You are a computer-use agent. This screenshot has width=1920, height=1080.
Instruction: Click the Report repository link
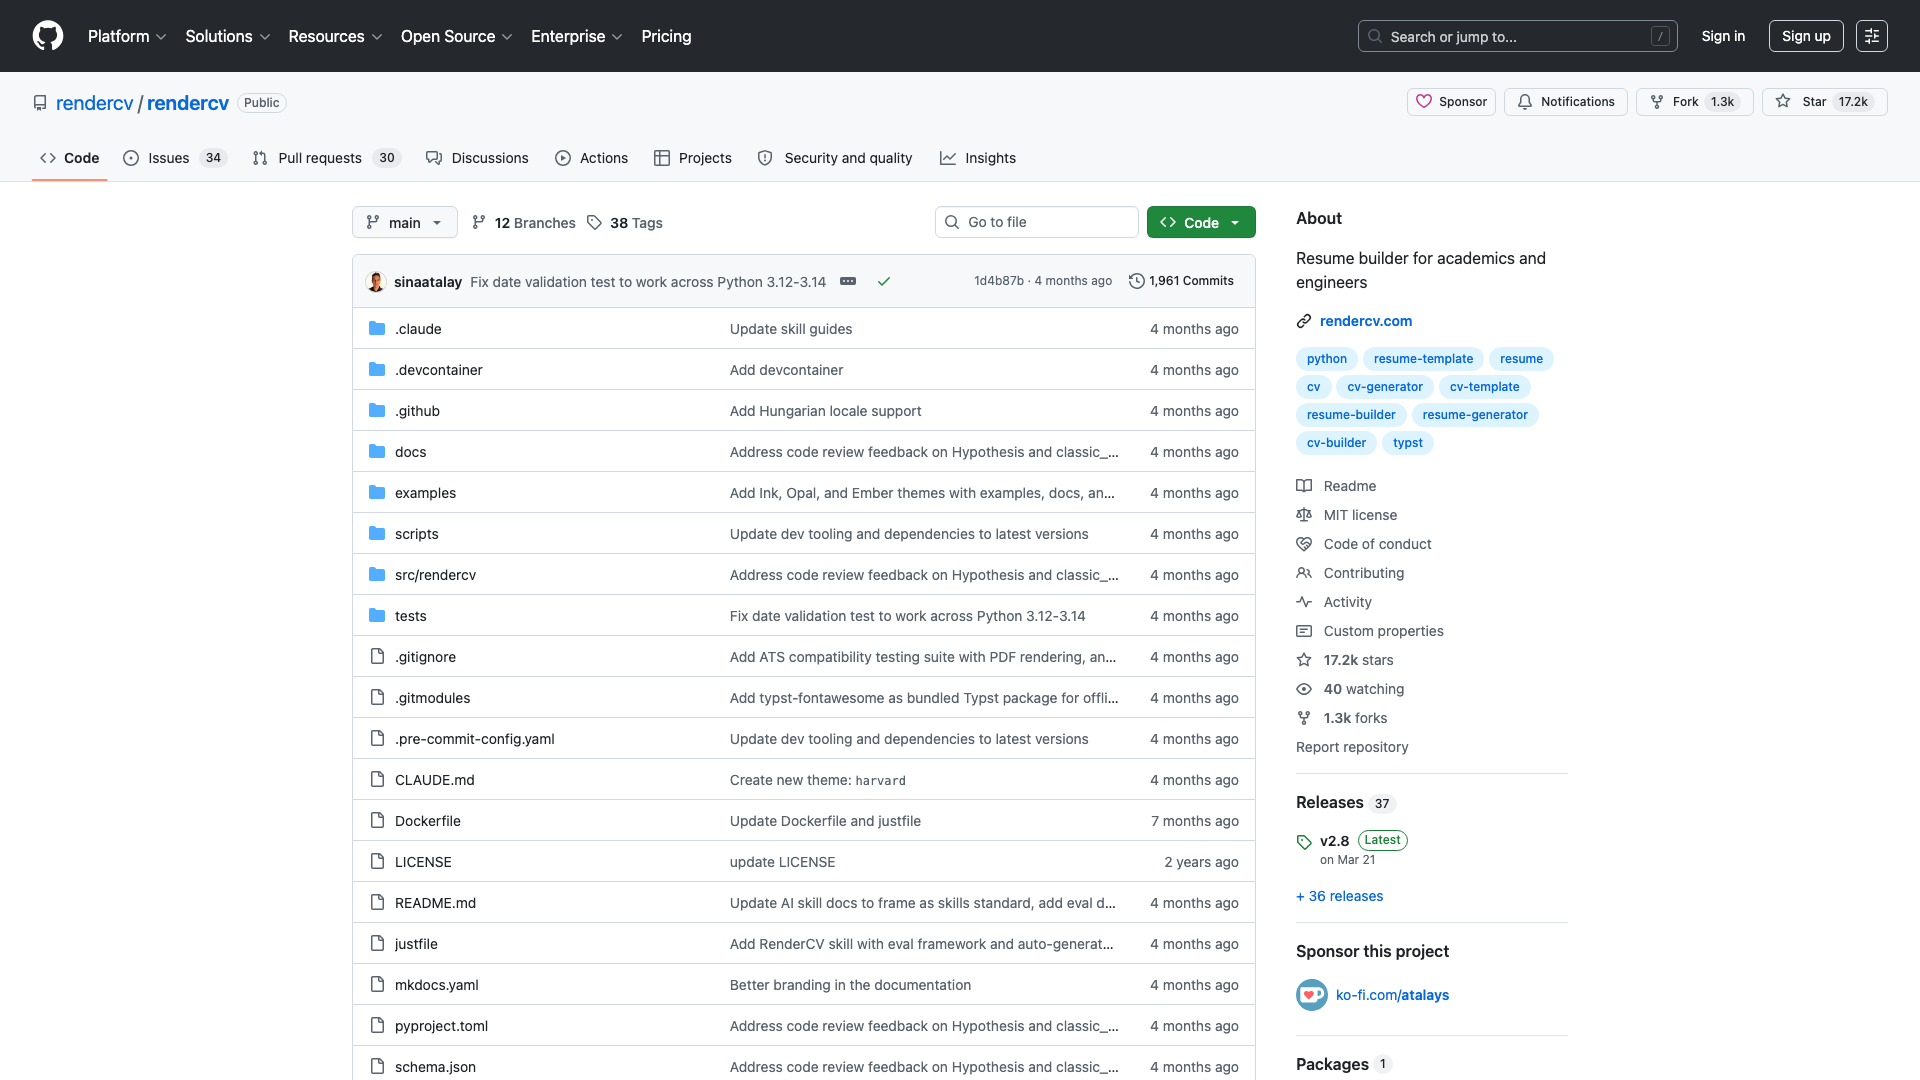[1352, 747]
